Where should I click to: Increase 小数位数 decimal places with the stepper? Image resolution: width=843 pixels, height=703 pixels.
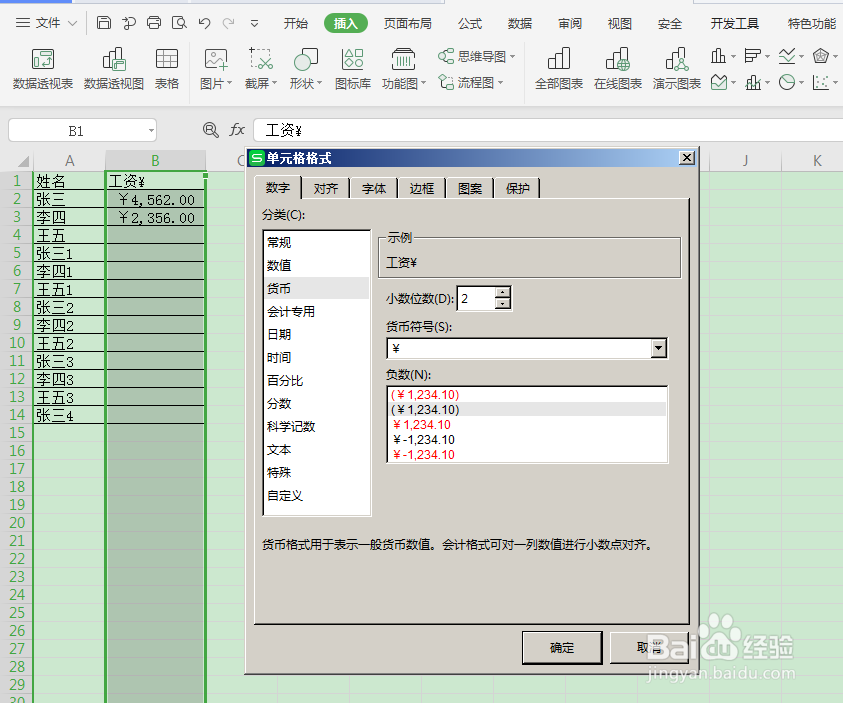point(501,292)
